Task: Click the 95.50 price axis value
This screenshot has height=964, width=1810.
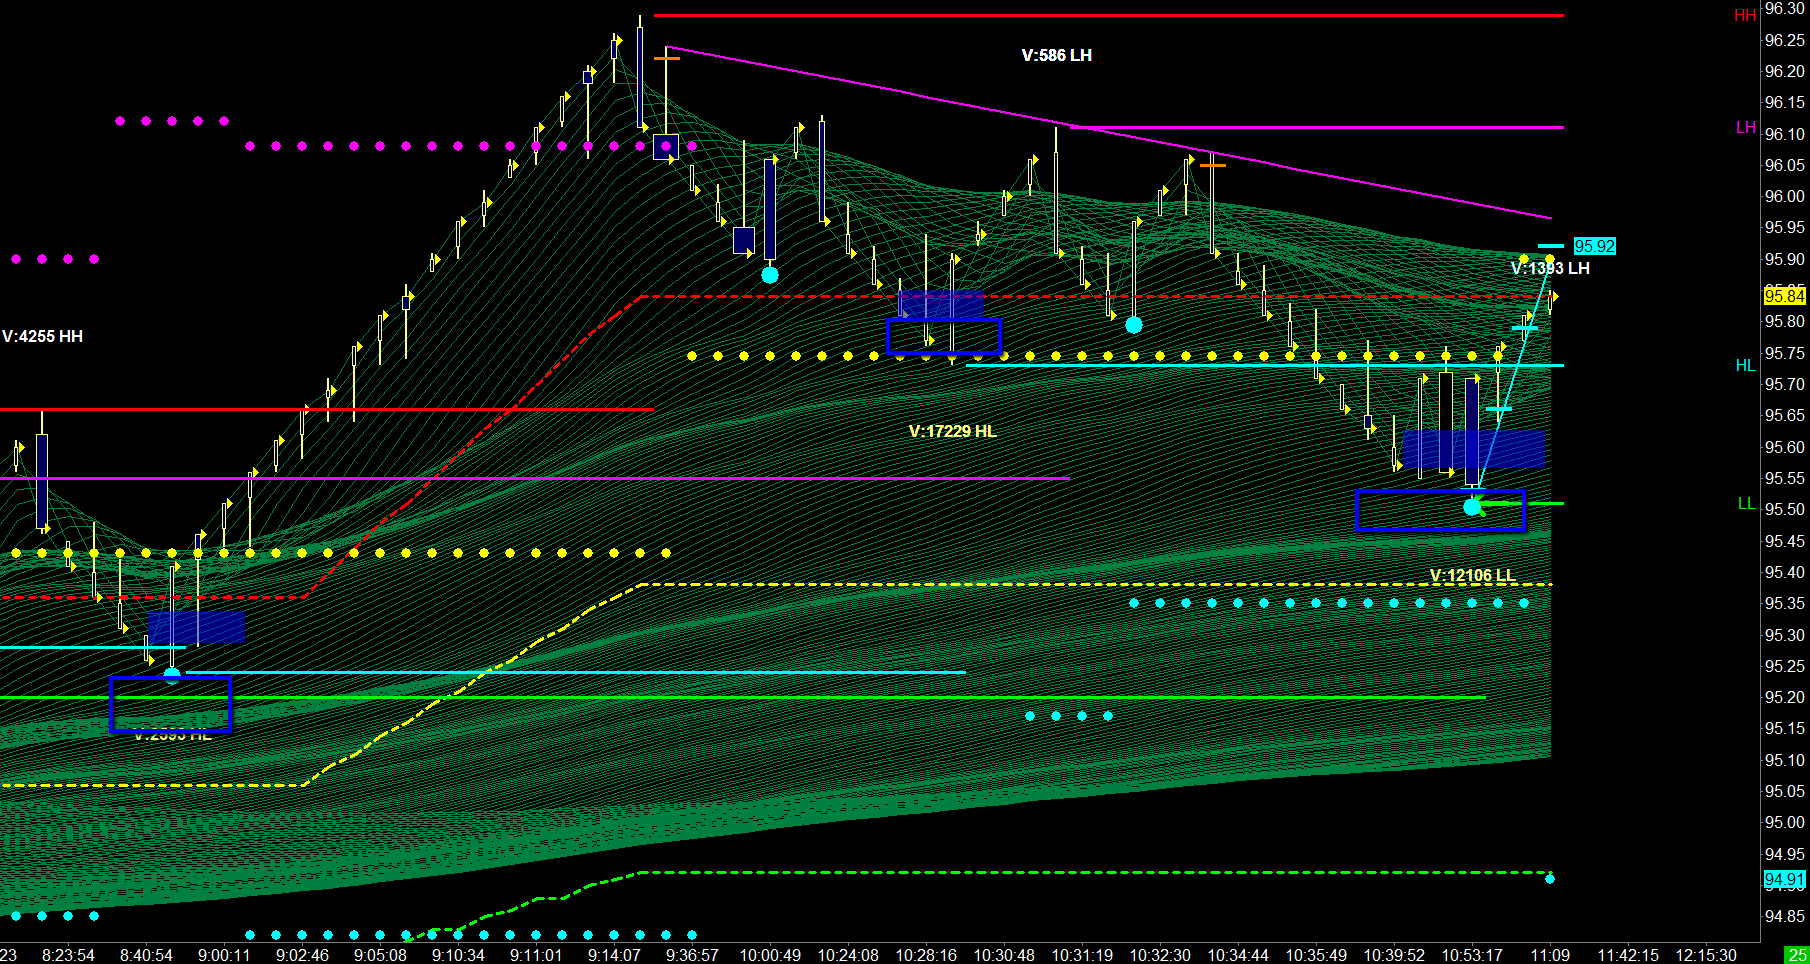Action: (x=1785, y=510)
